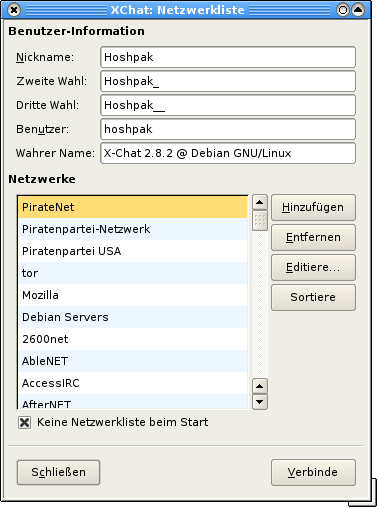Open the Editiere... dialog
Image resolution: width=378 pixels, height=508 pixels.
(x=313, y=267)
